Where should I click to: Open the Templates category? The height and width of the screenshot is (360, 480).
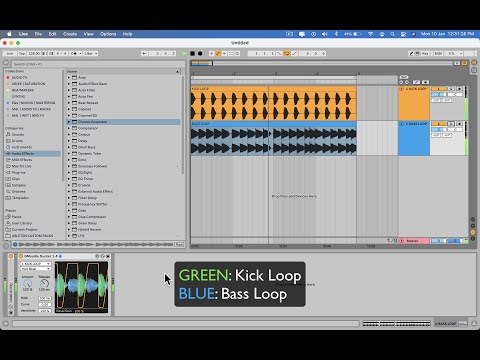tap(20, 198)
